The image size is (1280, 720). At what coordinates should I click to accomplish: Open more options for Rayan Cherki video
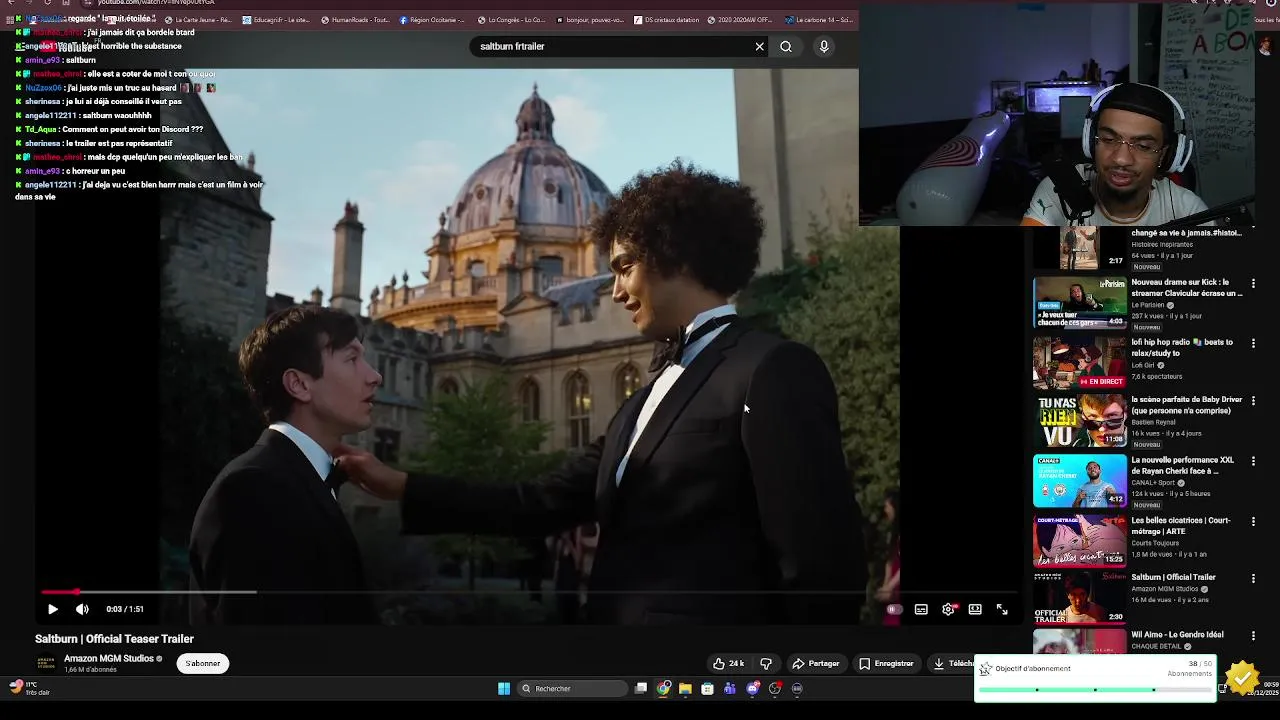[x=1253, y=462]
